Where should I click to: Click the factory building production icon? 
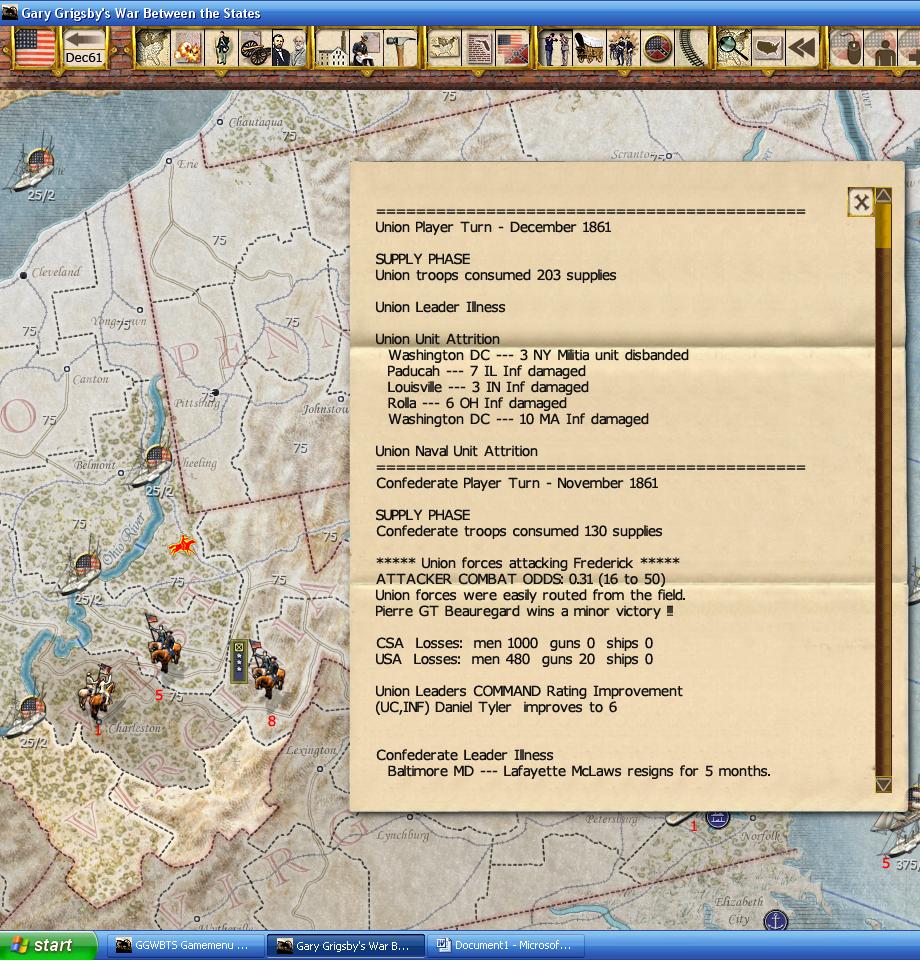(x=332, y=47)
